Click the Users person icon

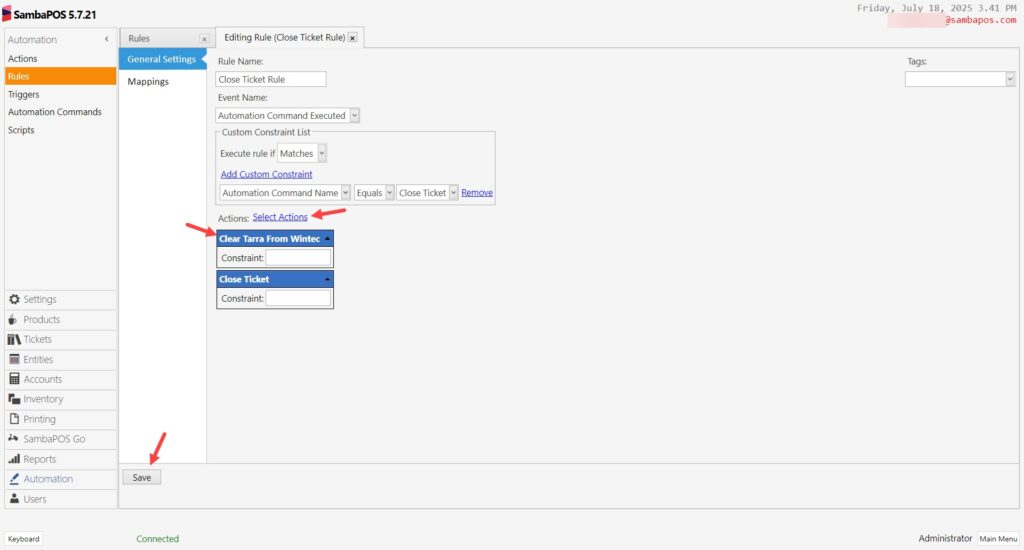14,498
